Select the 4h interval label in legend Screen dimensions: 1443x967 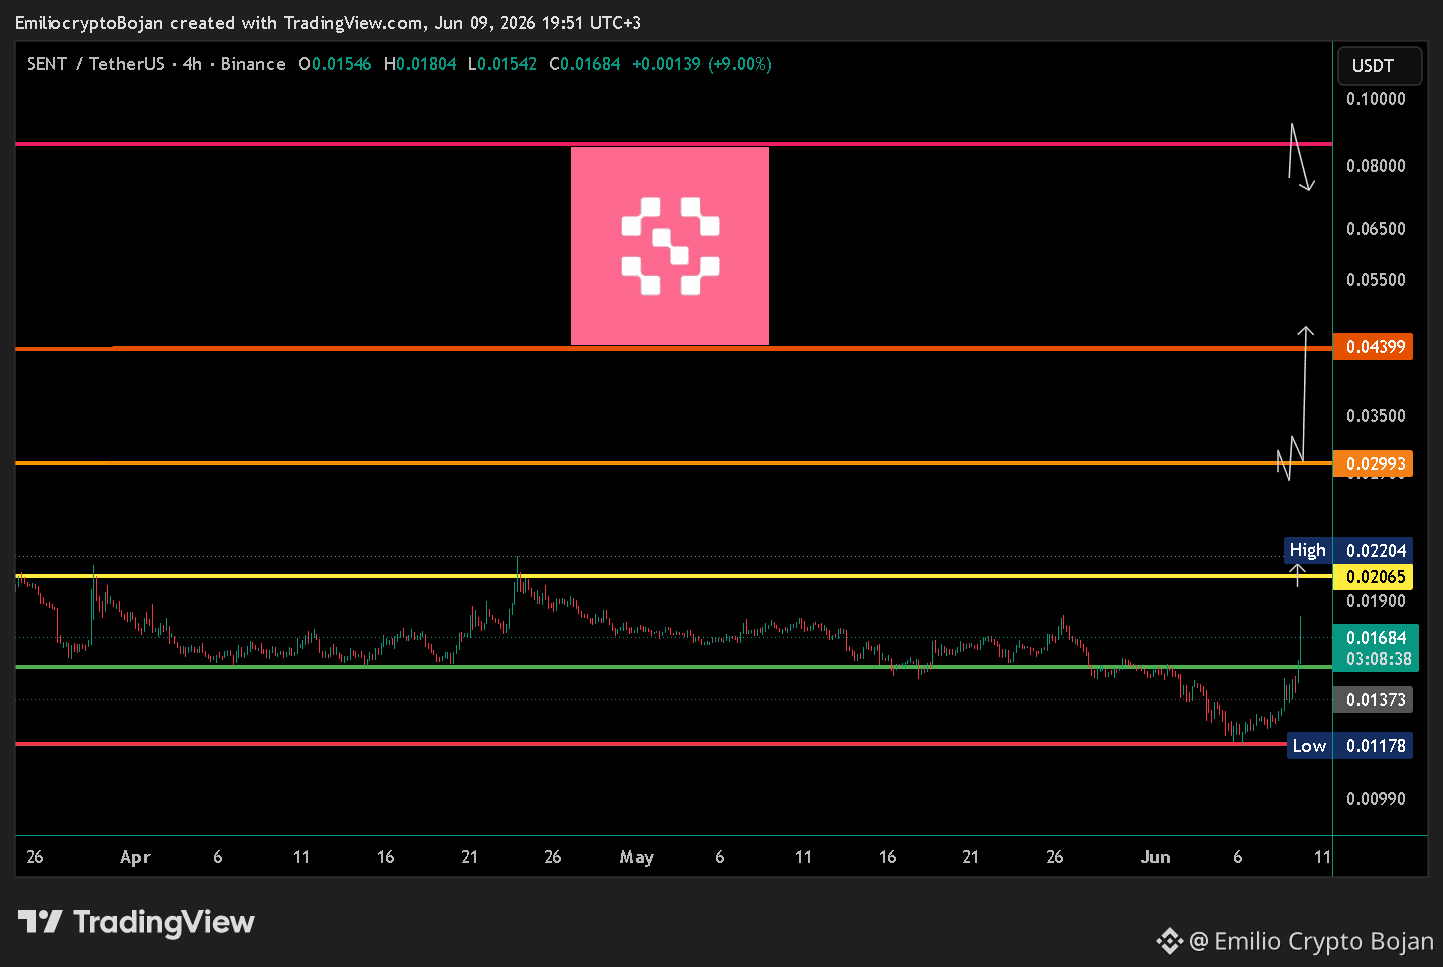(192, 64)
